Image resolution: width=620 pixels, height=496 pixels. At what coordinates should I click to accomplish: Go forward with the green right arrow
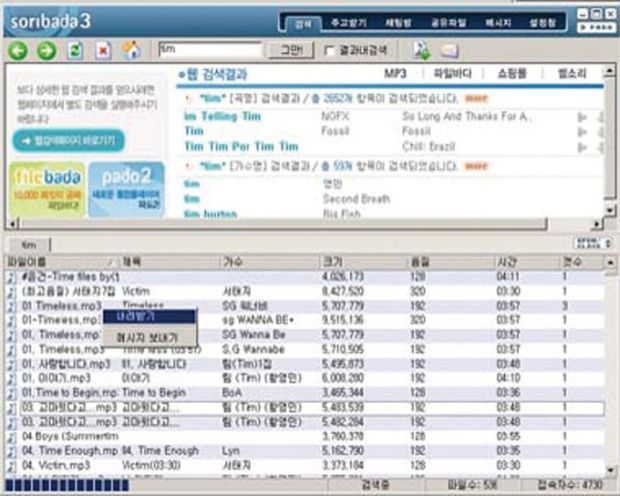tap(47, 51)
